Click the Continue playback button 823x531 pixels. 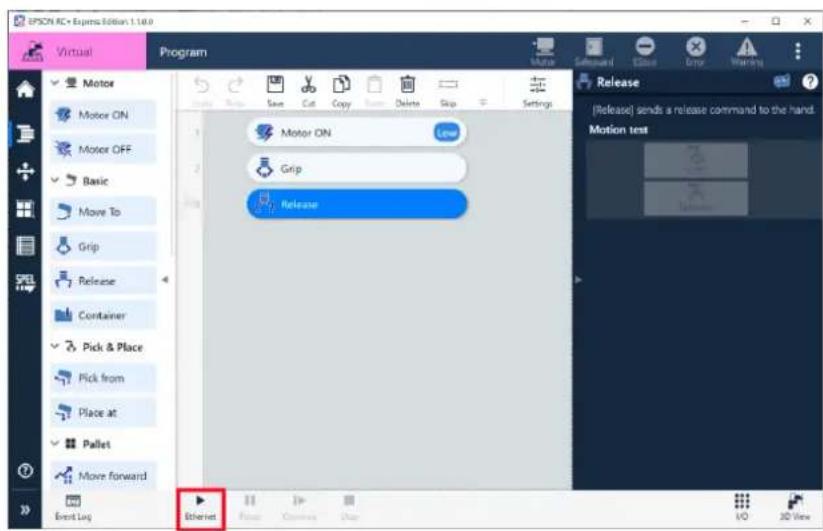(x=299, y=508)
